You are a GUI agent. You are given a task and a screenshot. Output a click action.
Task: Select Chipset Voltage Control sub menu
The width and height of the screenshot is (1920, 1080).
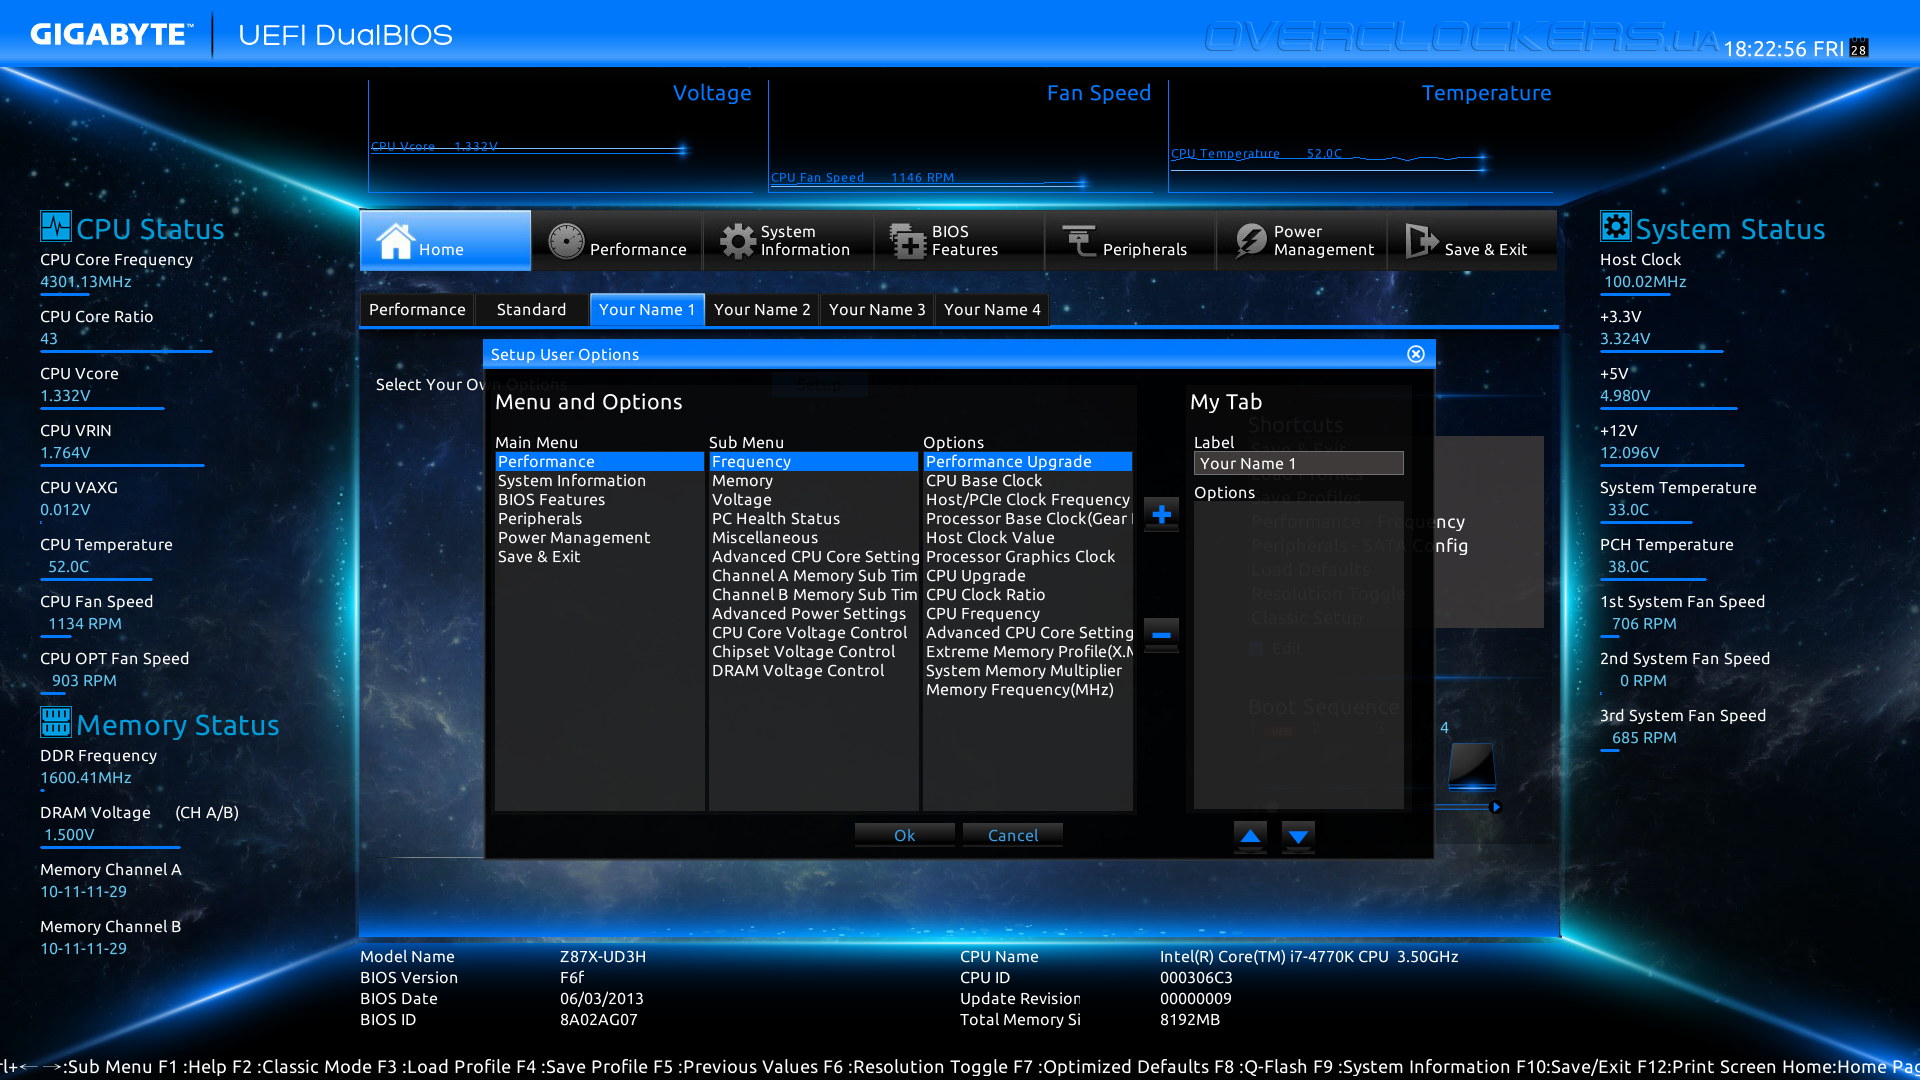click(x=814, y=651)
